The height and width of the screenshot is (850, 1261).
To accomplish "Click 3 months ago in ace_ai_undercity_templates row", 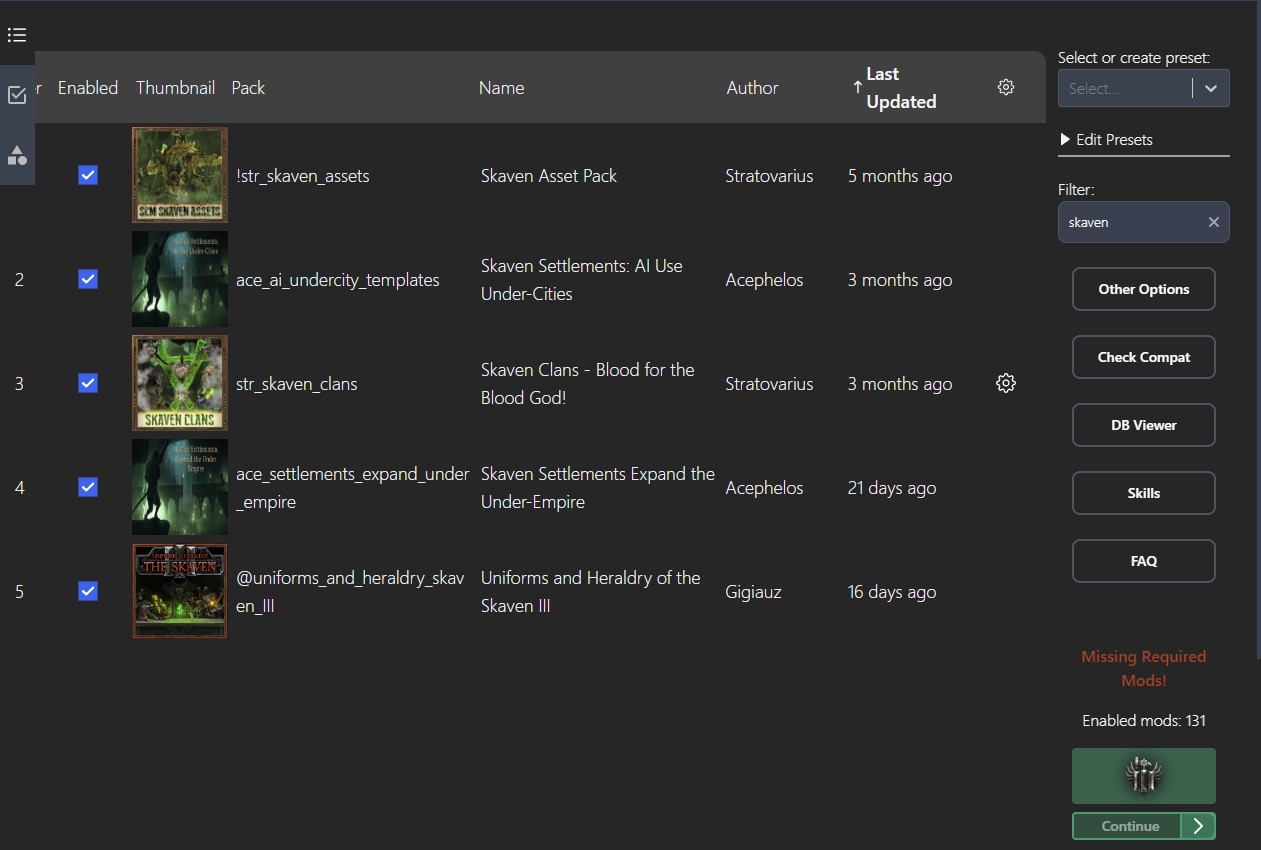I will 900,280.
